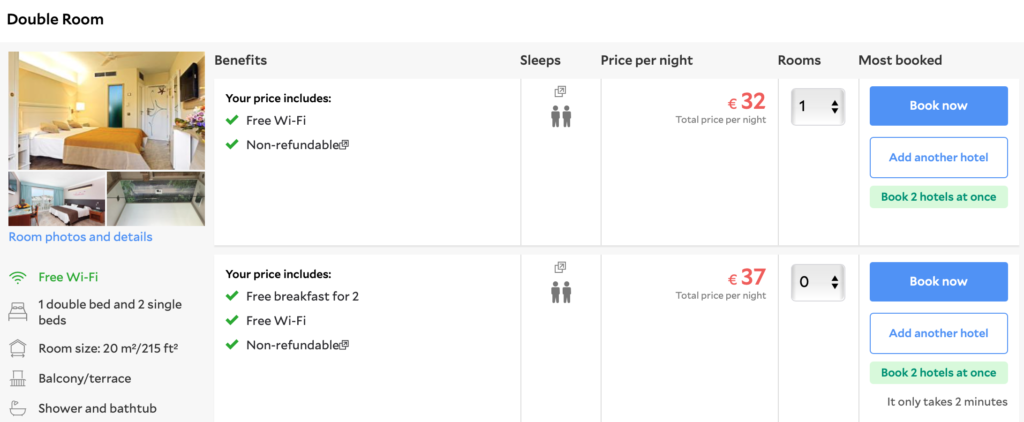Screen dimensions: 1024x422
Task: Click Add another hotel for the second offer
Action: click(938, 333)
